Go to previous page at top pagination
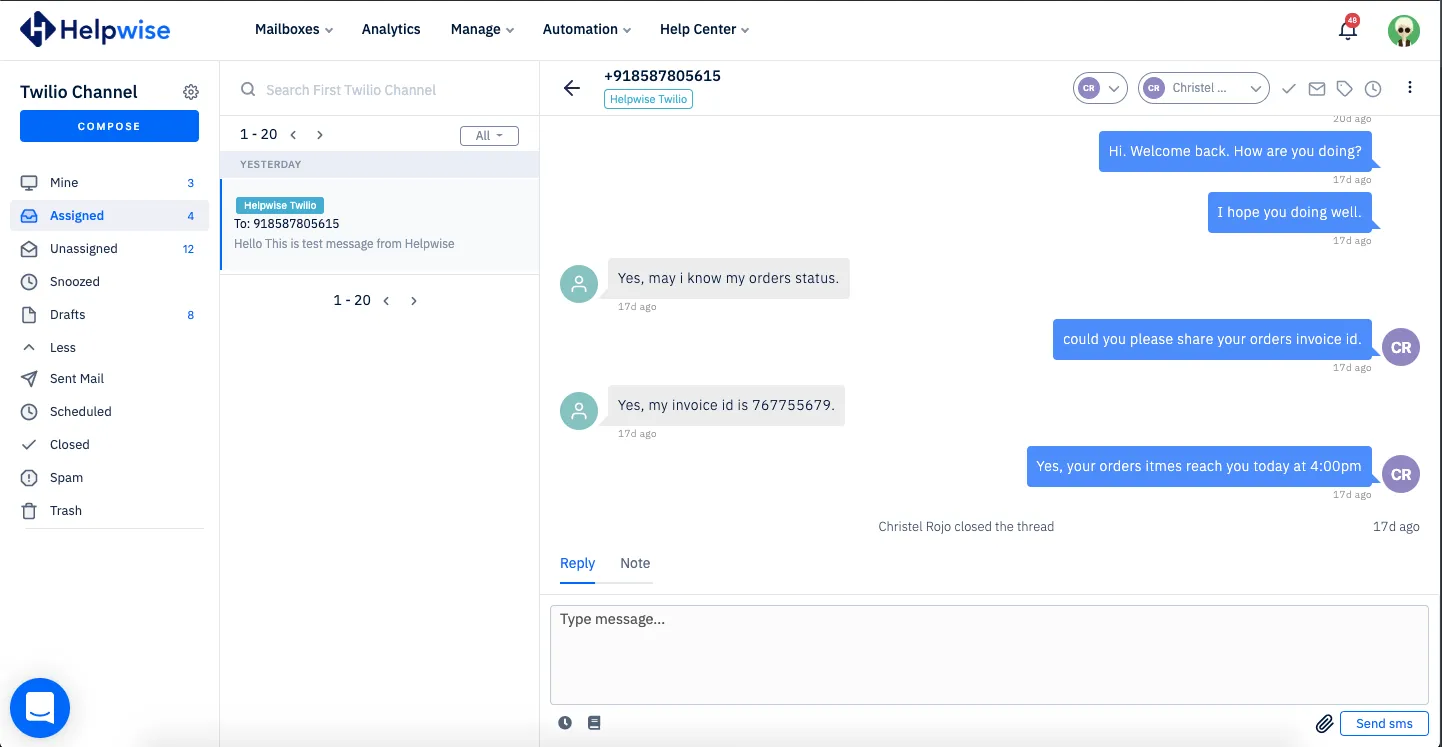Screen dimensions: 1442x747 click(x=293, y=135)
